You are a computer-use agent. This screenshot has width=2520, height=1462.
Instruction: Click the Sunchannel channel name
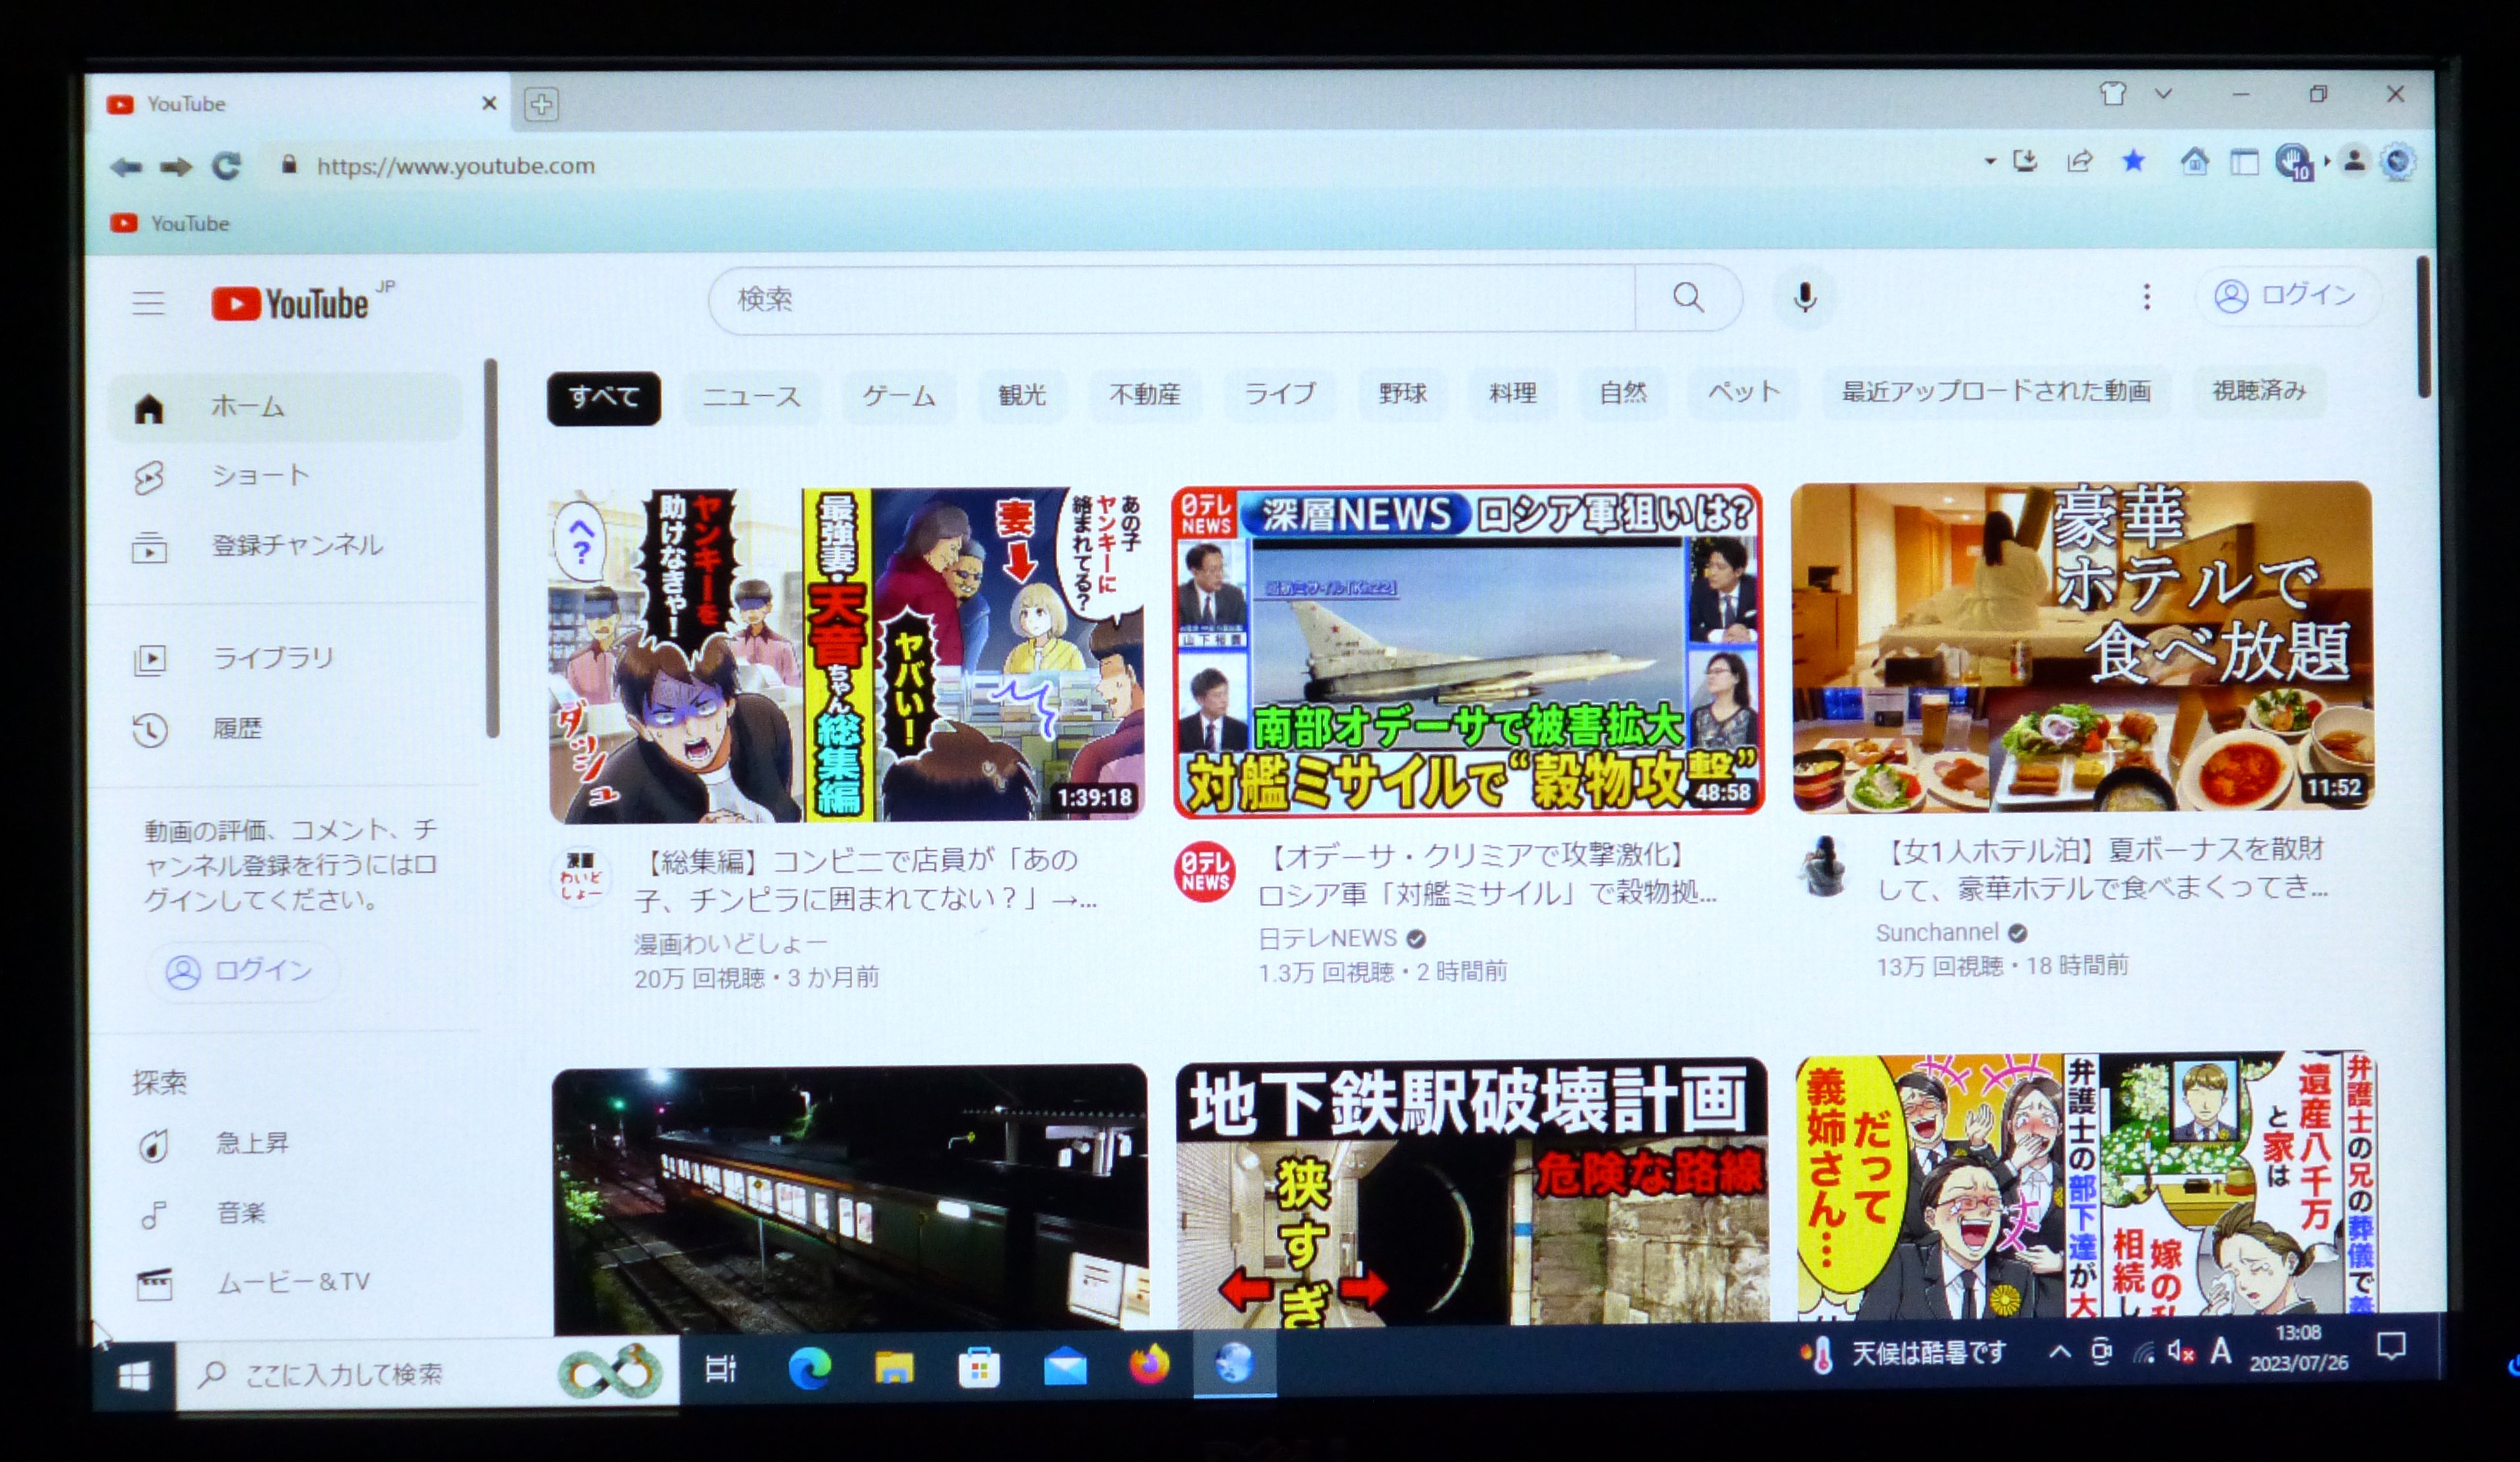[x=1937, y=932]
